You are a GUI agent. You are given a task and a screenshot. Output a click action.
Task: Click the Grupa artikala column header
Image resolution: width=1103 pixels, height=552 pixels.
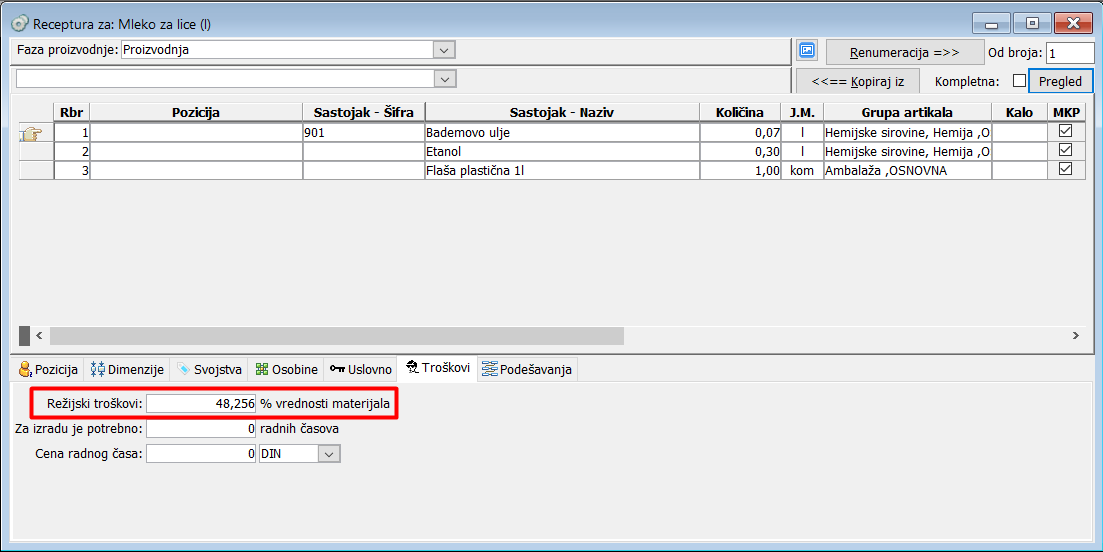pyautogui.click(x=907, y=113)
